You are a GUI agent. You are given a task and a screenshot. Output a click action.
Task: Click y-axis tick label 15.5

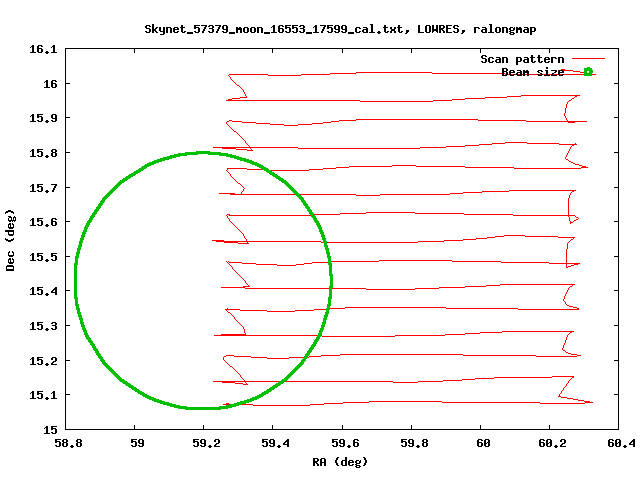[43, 257]
